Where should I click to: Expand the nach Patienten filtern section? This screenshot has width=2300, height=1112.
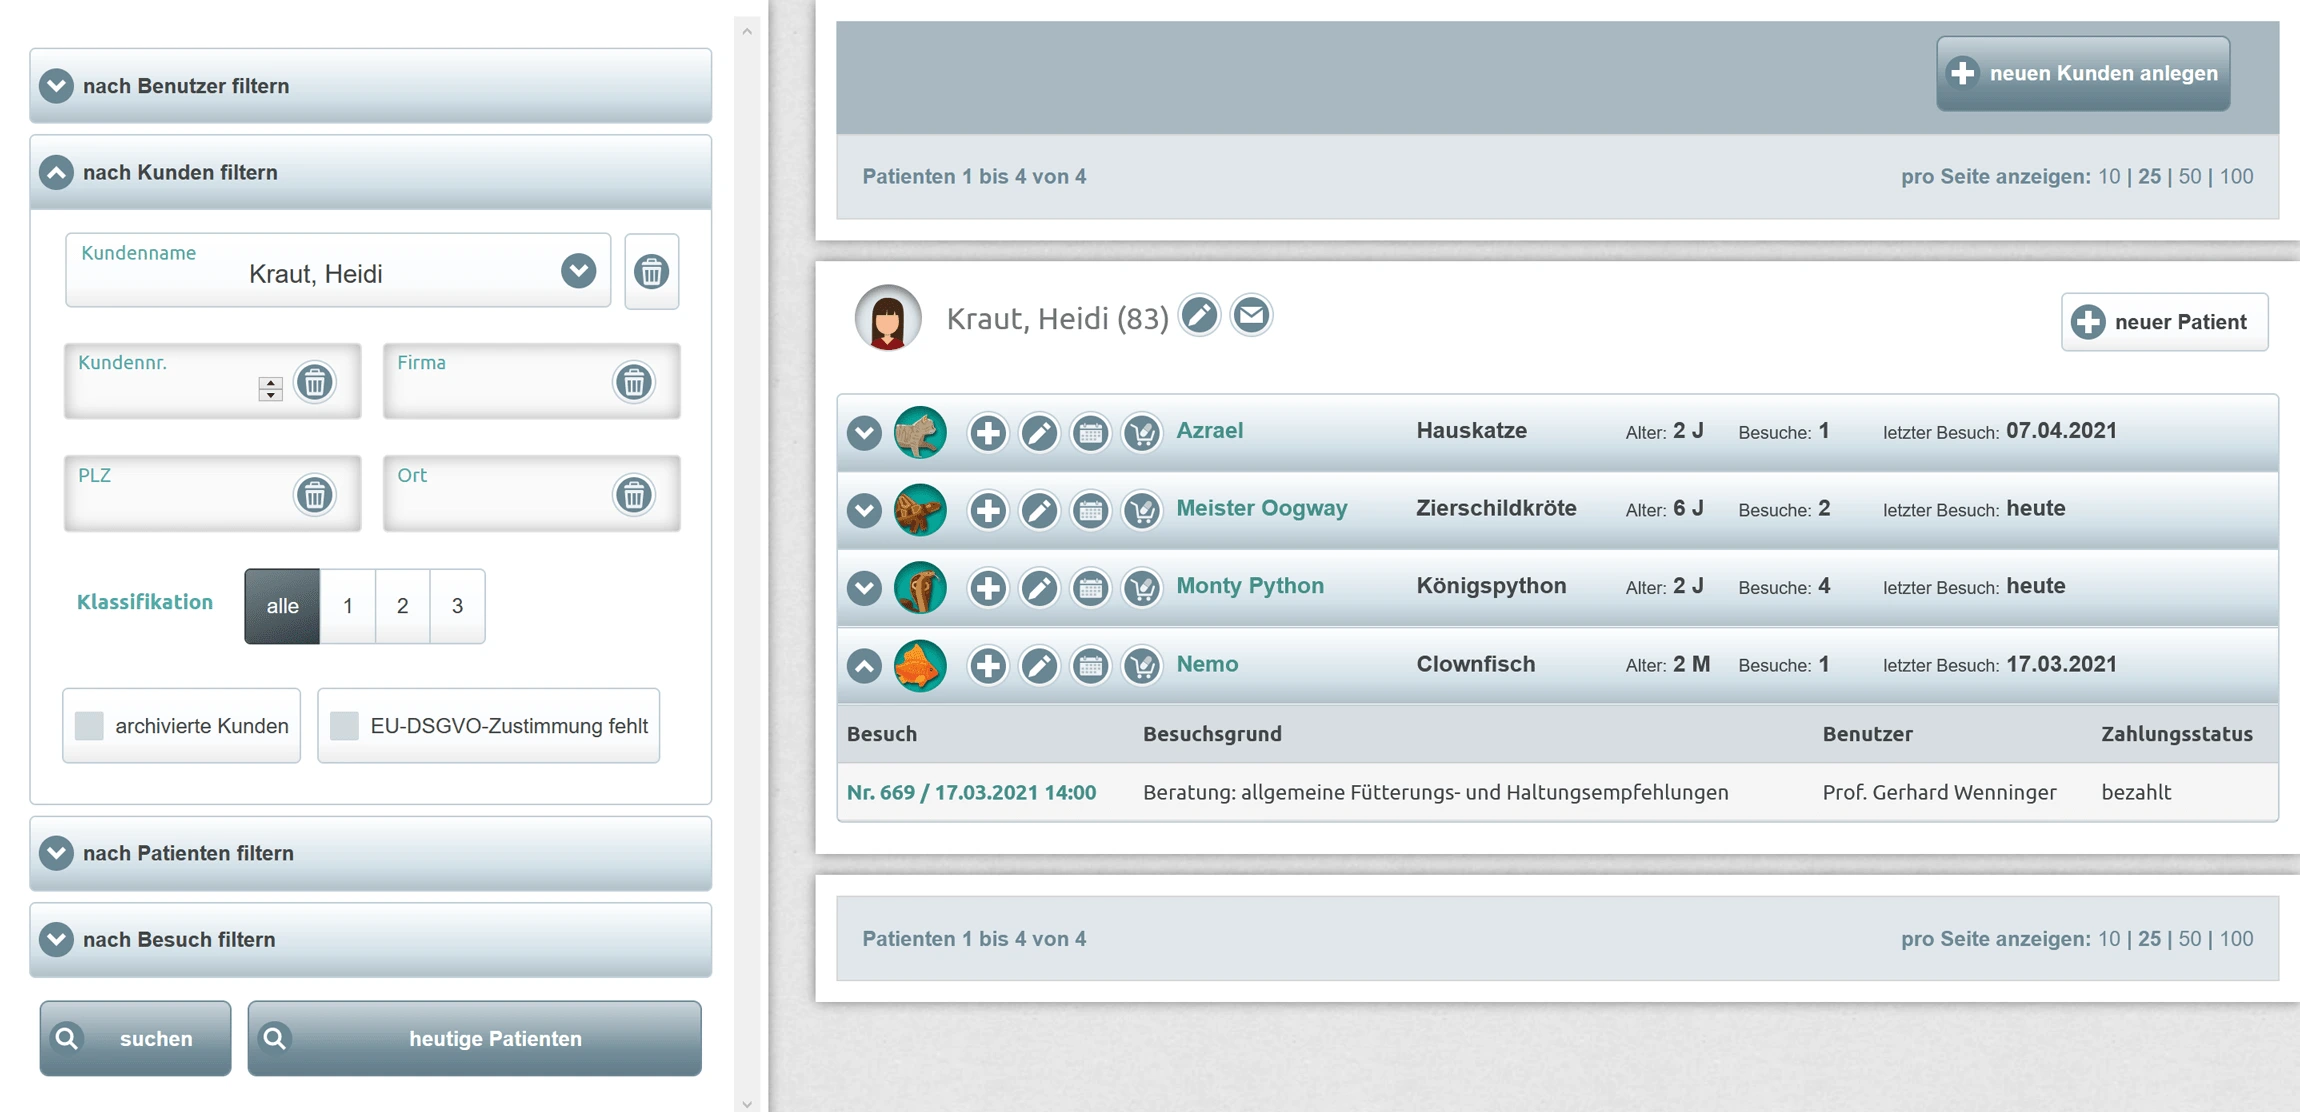point(57,853)
